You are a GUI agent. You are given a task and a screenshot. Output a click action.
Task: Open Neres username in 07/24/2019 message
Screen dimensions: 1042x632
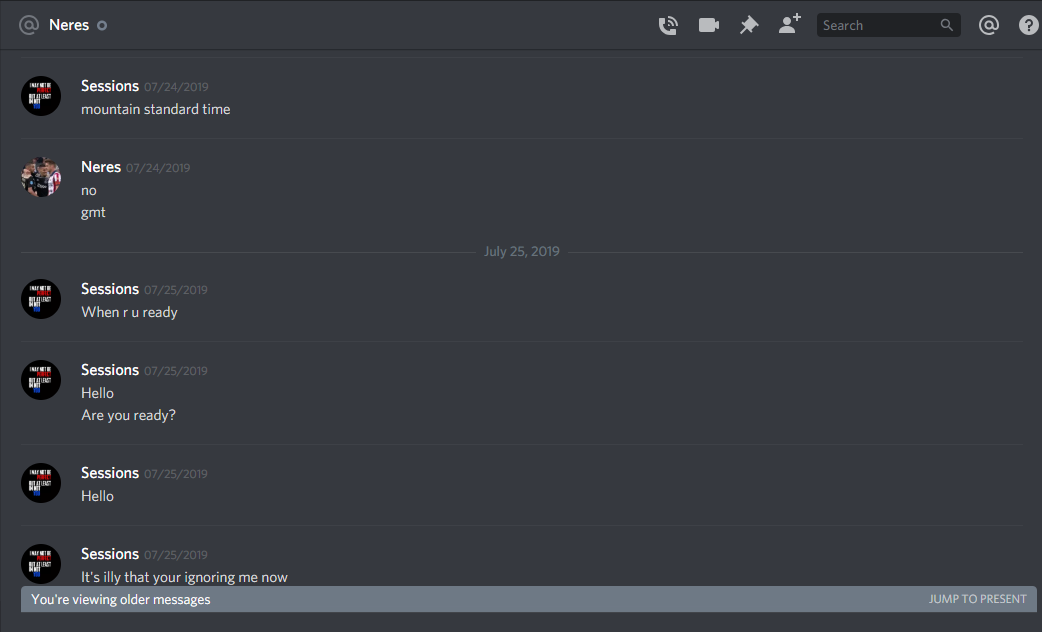point(101,167)
